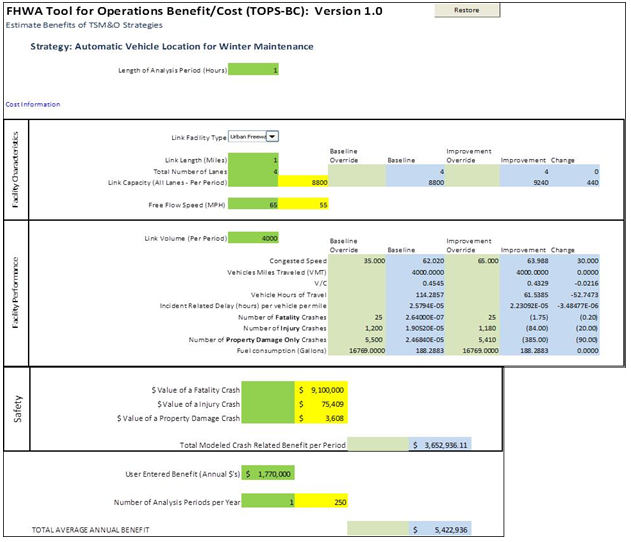This screenshot has height=542, width=631.
Task: Click the V/C baseline value 0.4545
Action: tap(415, 283)
